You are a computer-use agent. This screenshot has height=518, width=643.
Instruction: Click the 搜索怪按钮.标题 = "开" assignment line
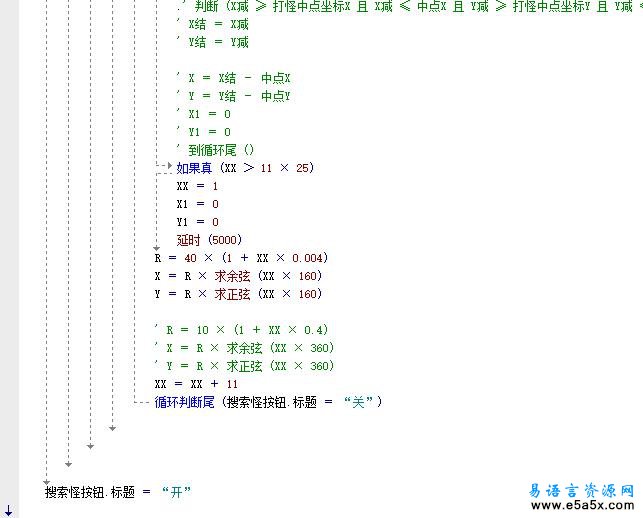117,492
